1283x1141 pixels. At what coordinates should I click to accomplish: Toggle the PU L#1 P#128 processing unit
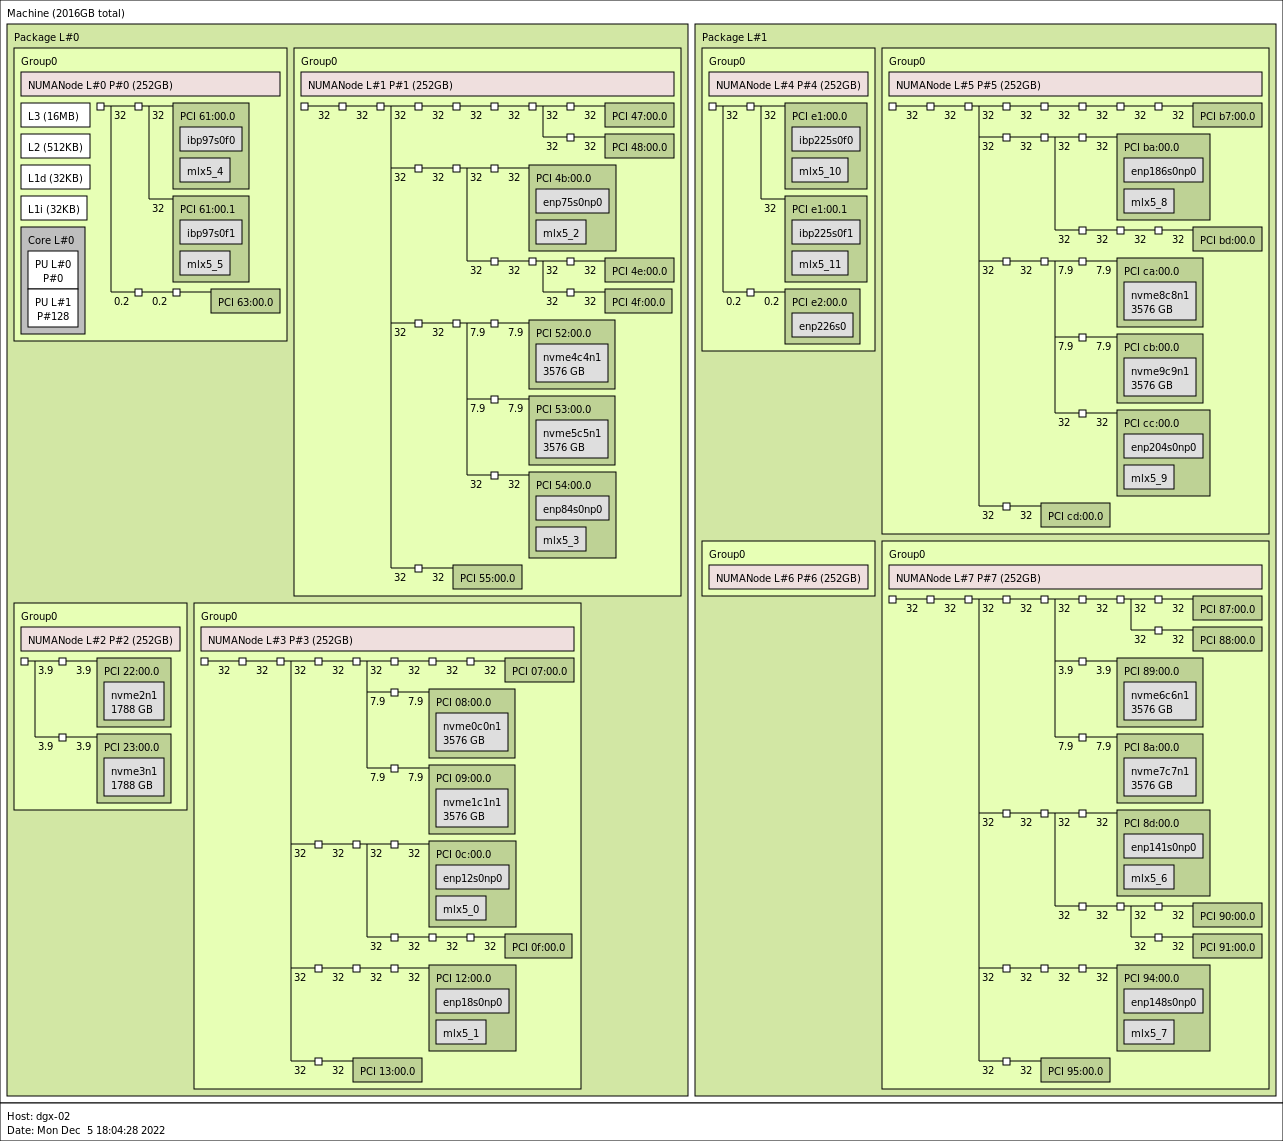click(x=52, y=310)
